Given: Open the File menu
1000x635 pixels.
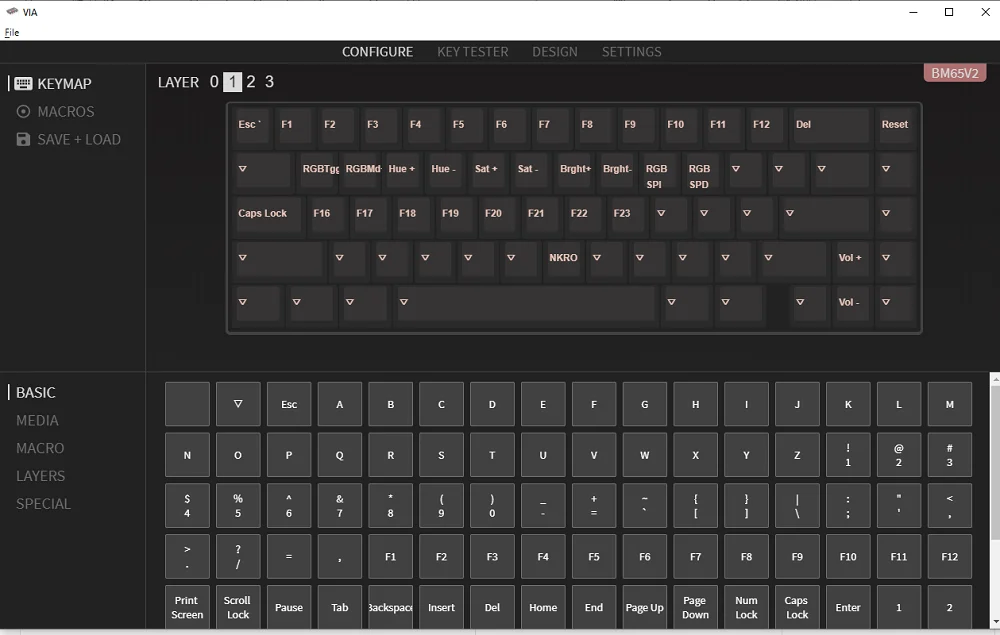Looking at the screenshot, I should click(x=12, y=32).
